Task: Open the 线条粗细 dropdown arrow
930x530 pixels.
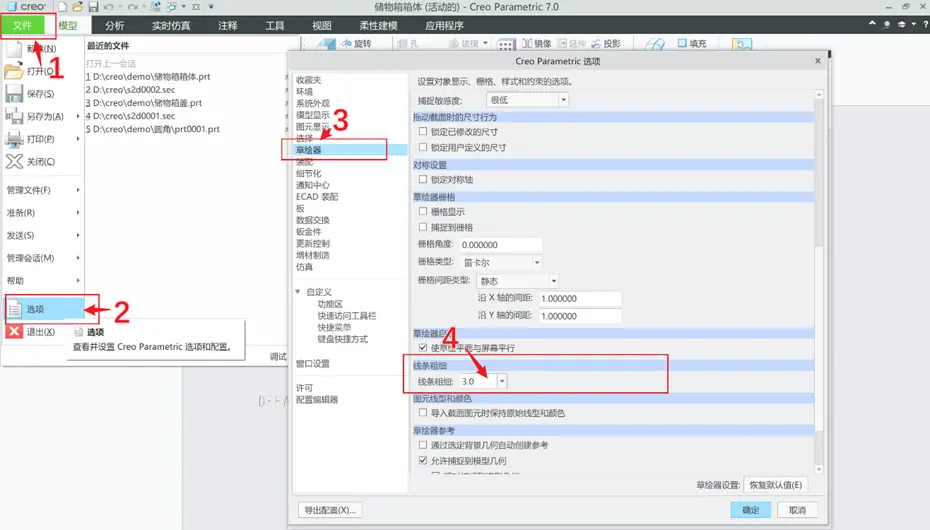Action: click(502, 381)
